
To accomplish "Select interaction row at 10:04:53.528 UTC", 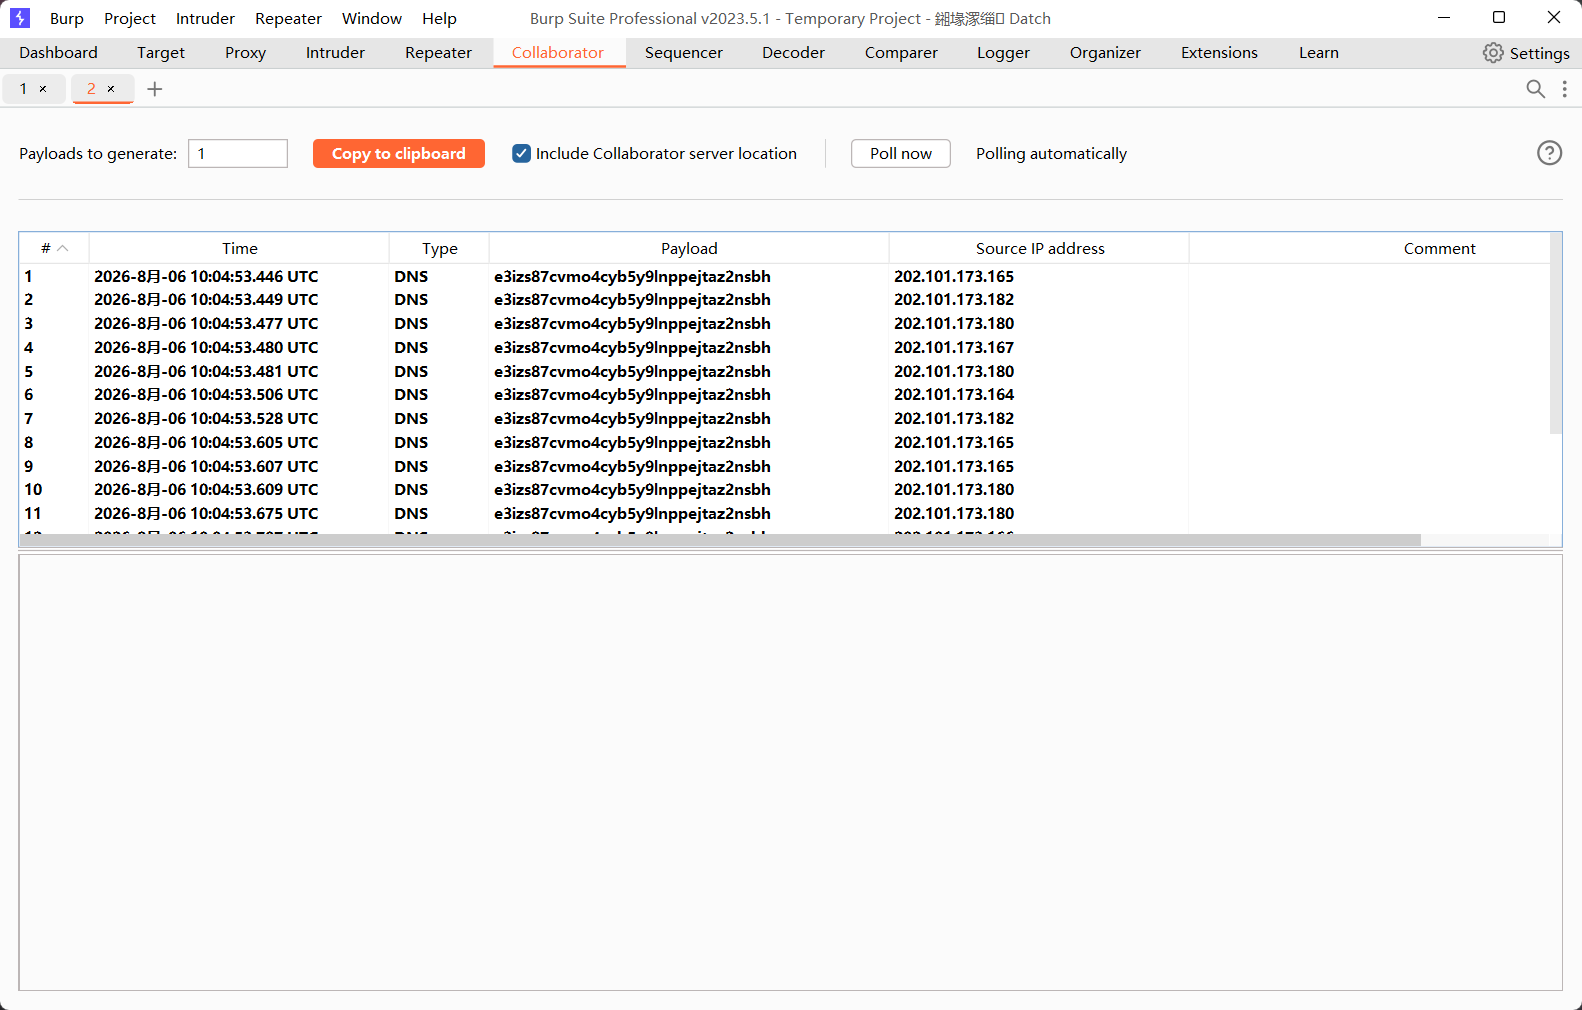I will coord(784,418).
